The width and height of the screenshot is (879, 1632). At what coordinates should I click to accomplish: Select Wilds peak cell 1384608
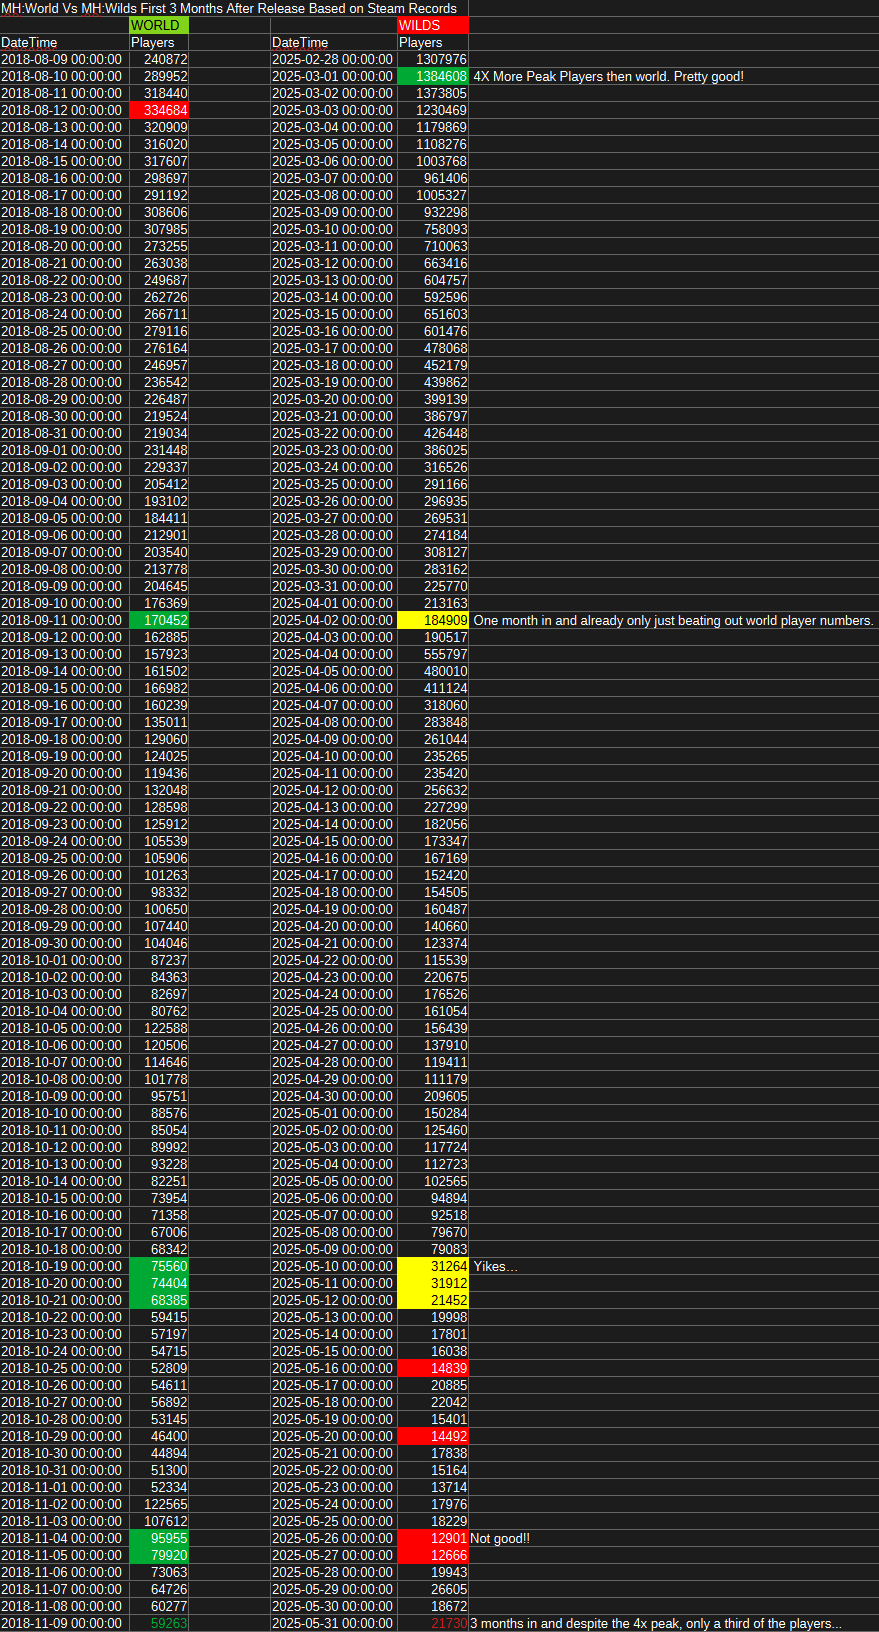click(x=433, y=76)
